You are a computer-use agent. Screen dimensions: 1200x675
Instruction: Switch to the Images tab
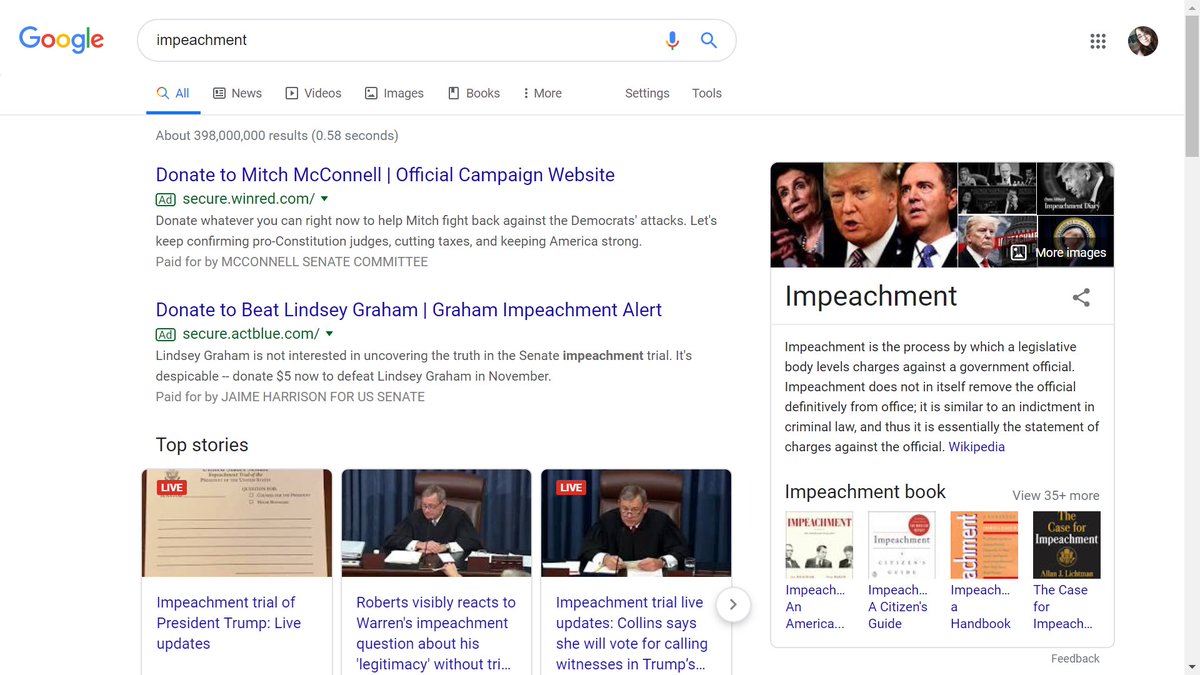click(x=394, y=93)
